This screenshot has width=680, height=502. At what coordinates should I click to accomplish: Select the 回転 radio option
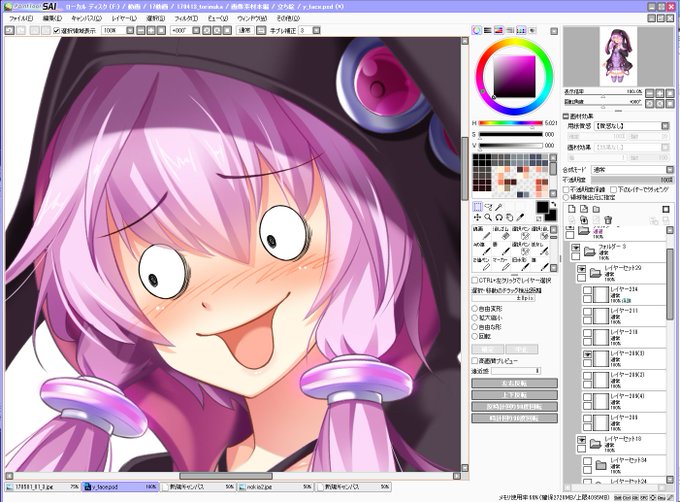pos(475,336)
